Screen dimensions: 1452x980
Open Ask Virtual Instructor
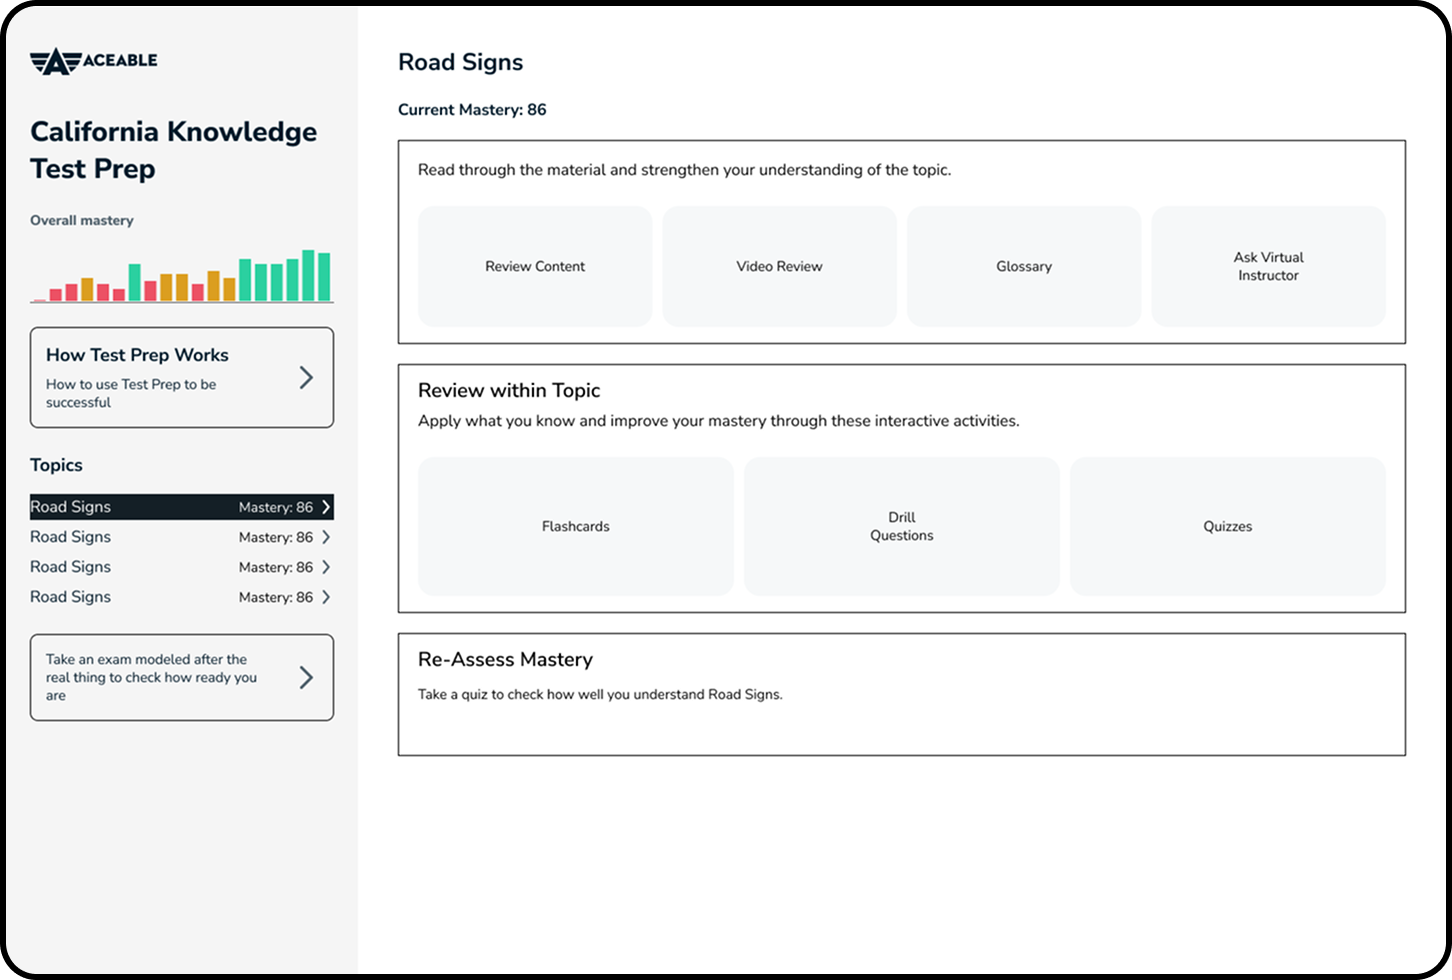tap(1268, 266)
